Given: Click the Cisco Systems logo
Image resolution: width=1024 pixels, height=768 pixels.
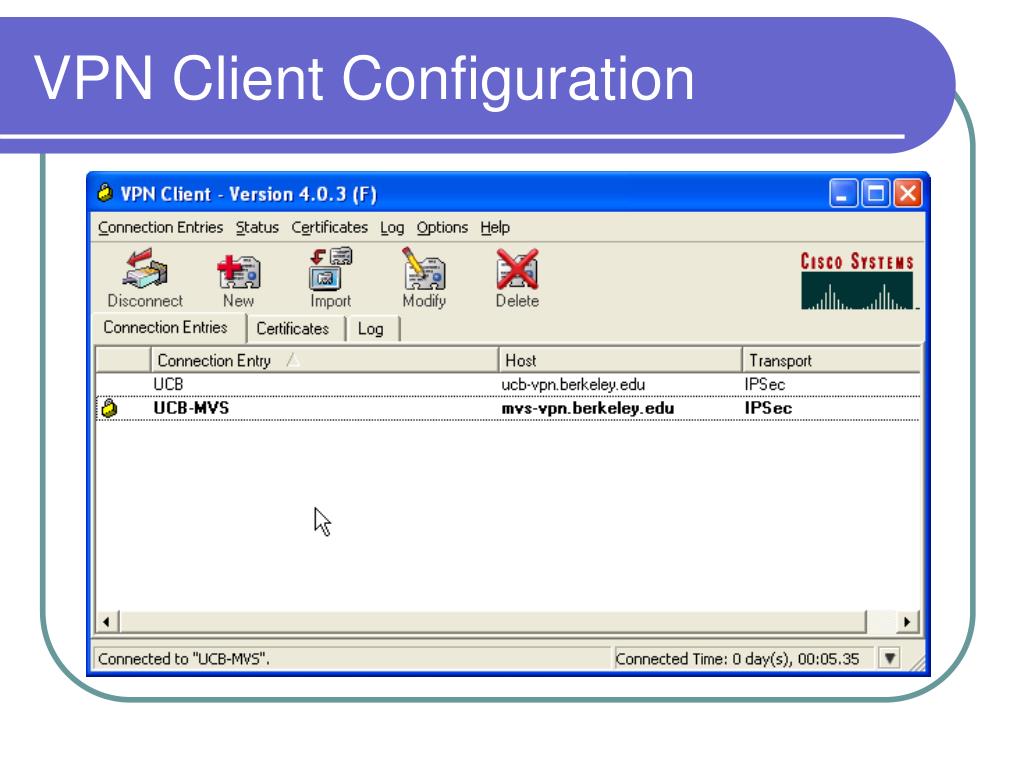Looking at the screenshot, I should [x=857, y=281].
